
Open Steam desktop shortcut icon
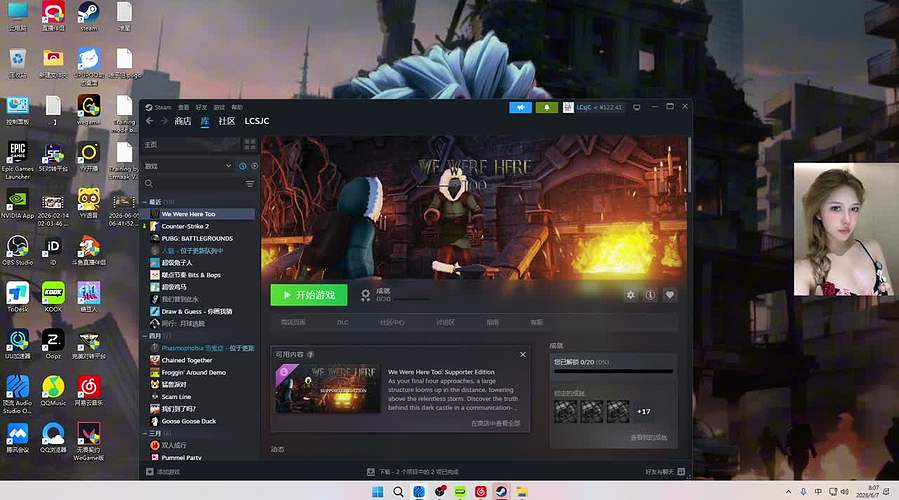pos(88,16)
